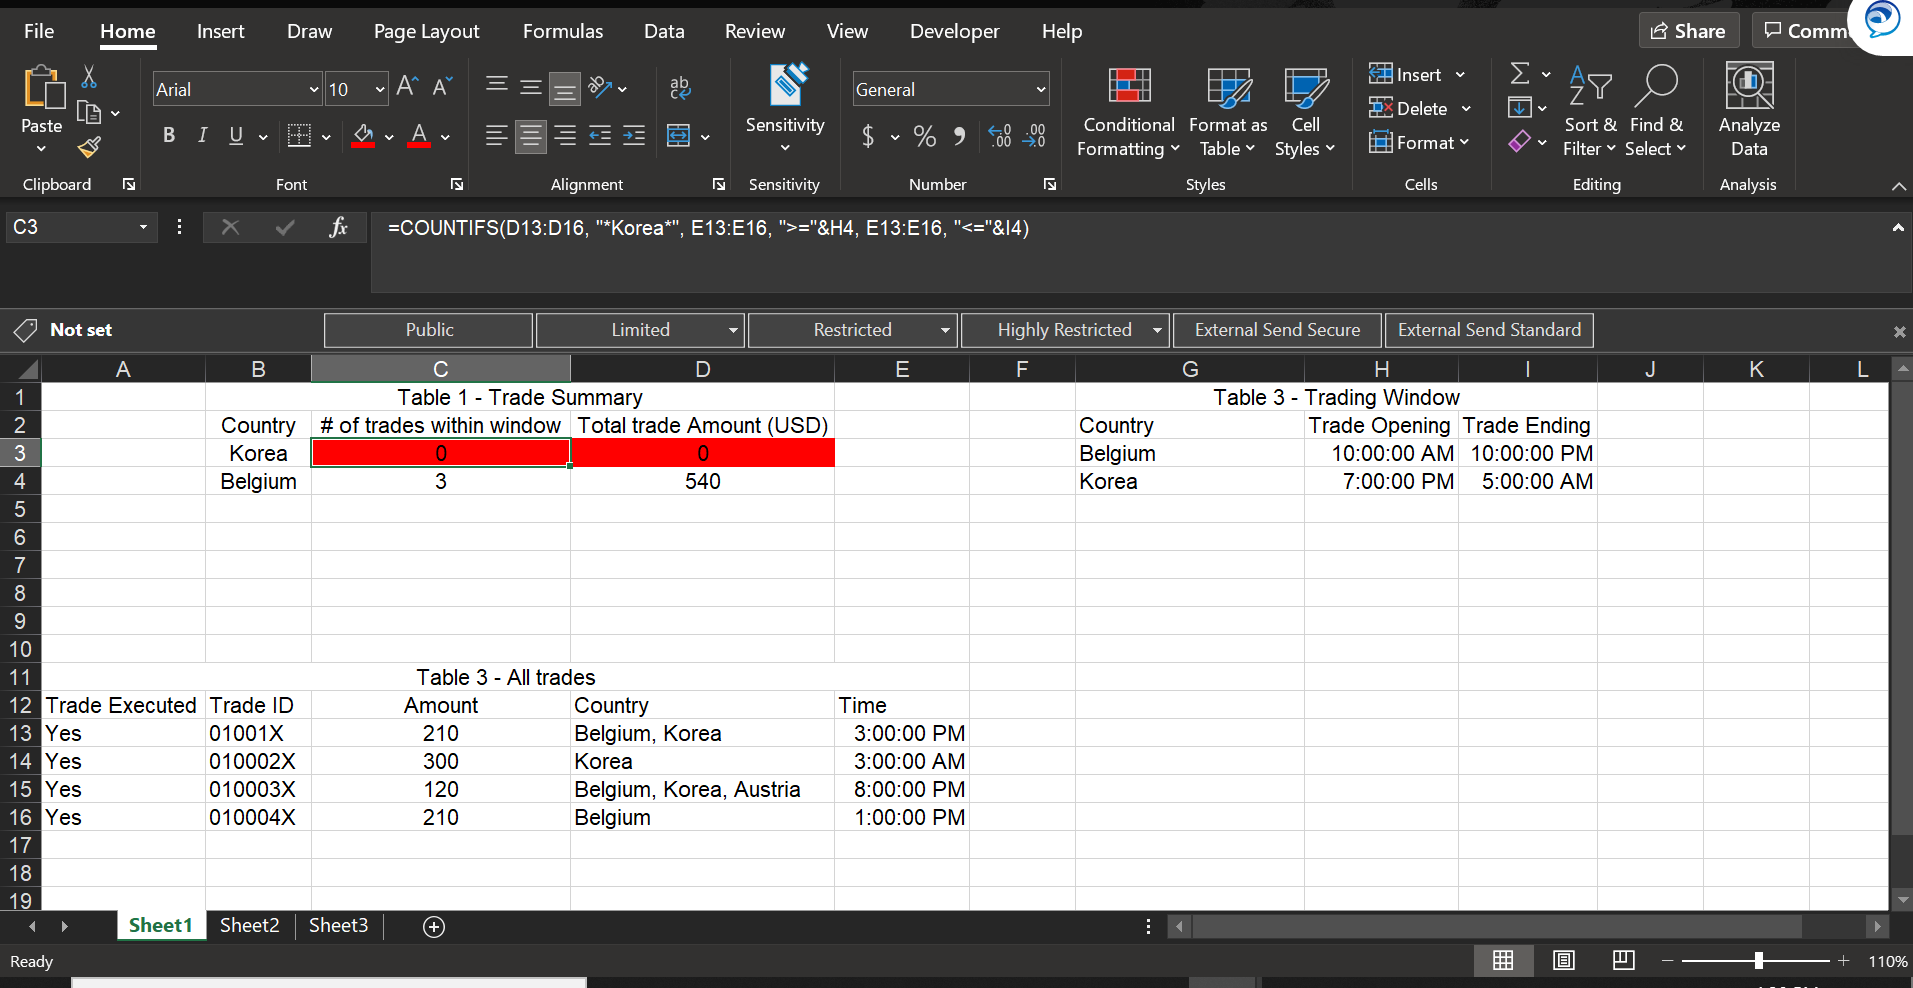Open the File menu
Screen dimensions: 1913x988
pos(39,31)
